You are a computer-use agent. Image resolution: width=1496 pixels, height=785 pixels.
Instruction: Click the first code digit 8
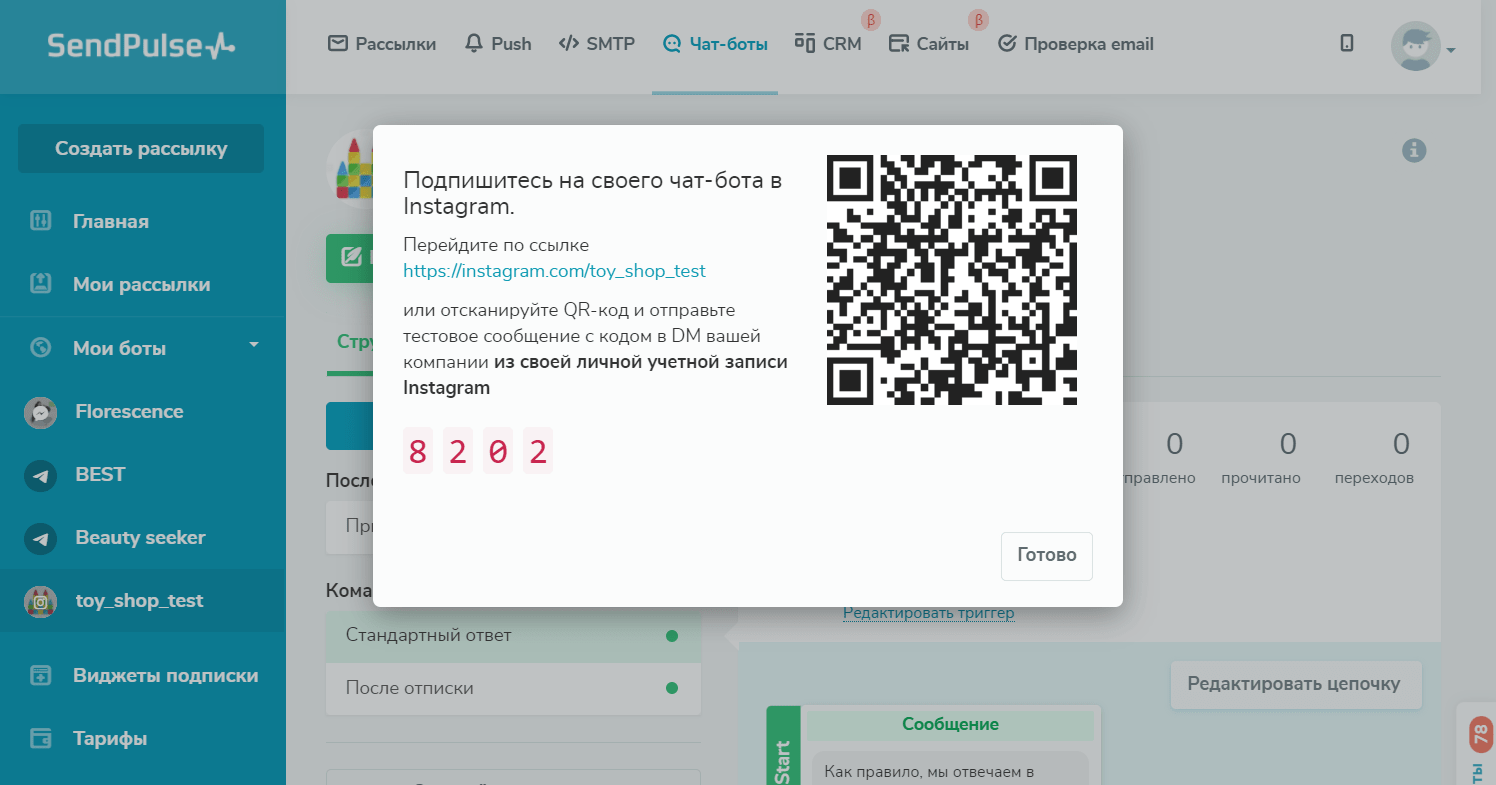click(418, 452)
